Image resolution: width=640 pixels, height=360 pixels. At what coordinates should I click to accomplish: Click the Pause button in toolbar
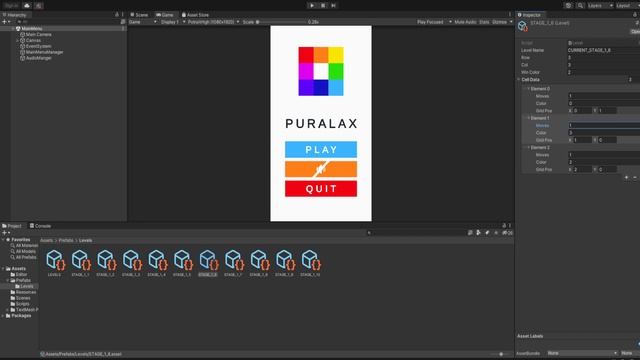(x=323, y=5)
